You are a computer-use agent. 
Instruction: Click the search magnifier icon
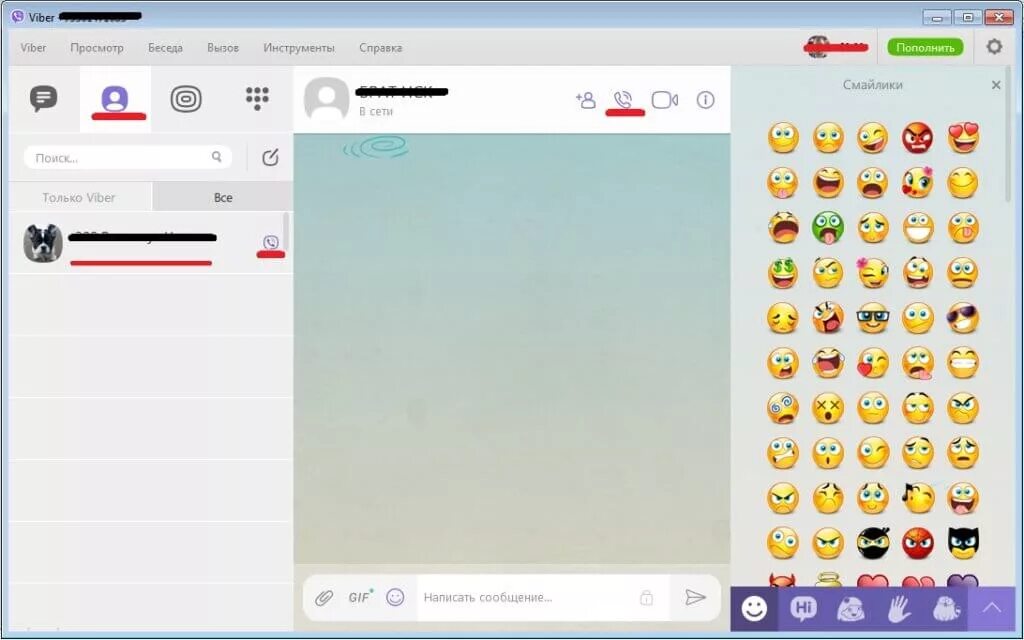pyautogui.click(x=217, y=157)
